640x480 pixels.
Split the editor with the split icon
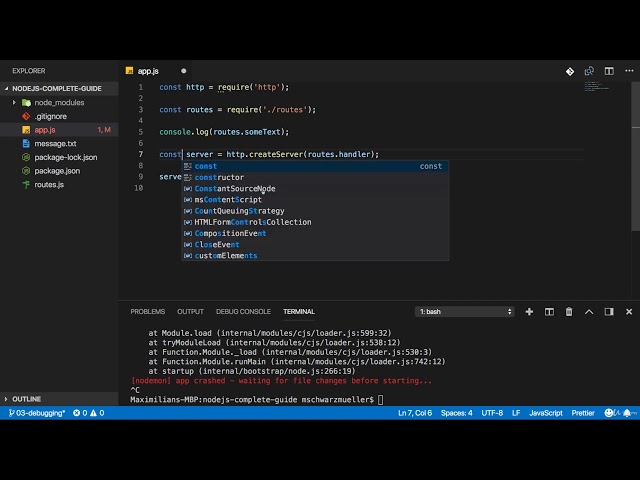(x=609, y=71)
